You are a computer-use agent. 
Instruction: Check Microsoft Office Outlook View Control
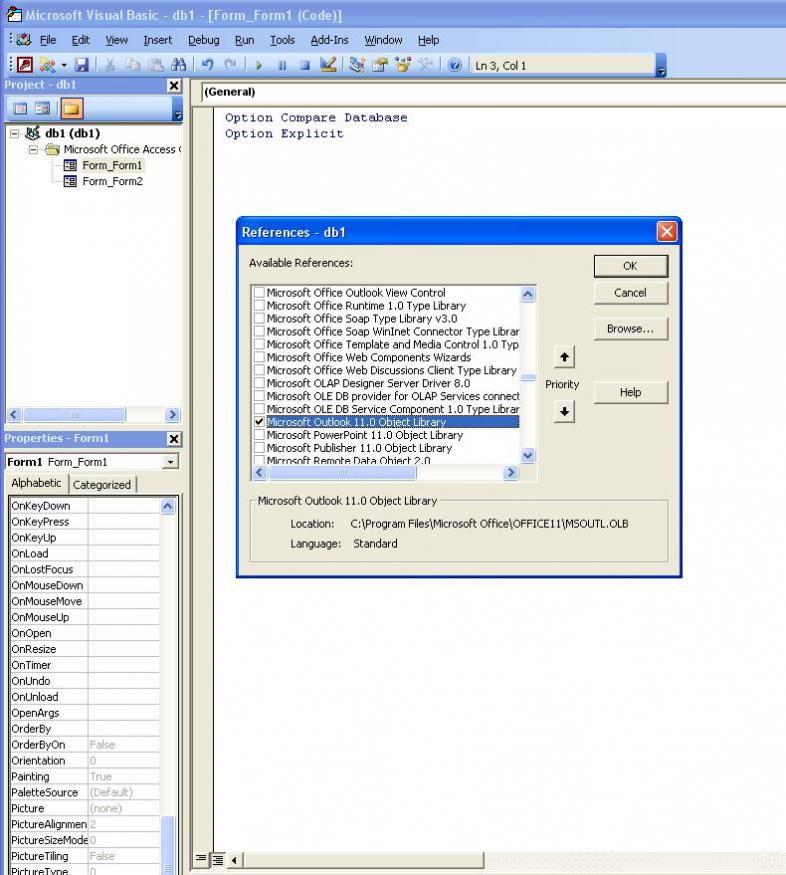click(259, 292)
